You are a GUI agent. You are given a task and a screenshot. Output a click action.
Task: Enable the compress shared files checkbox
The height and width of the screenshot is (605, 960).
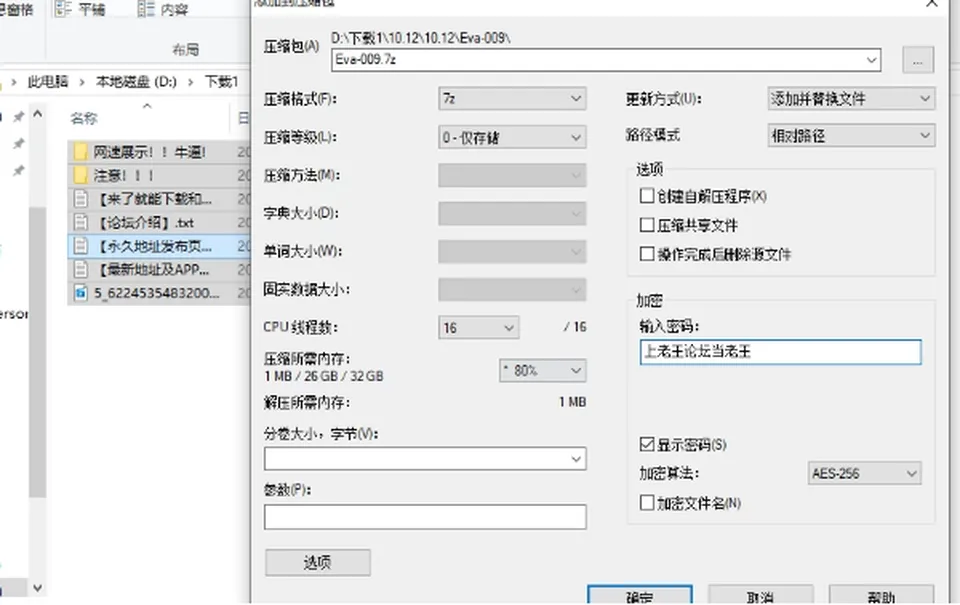click(x=647, y=225)
